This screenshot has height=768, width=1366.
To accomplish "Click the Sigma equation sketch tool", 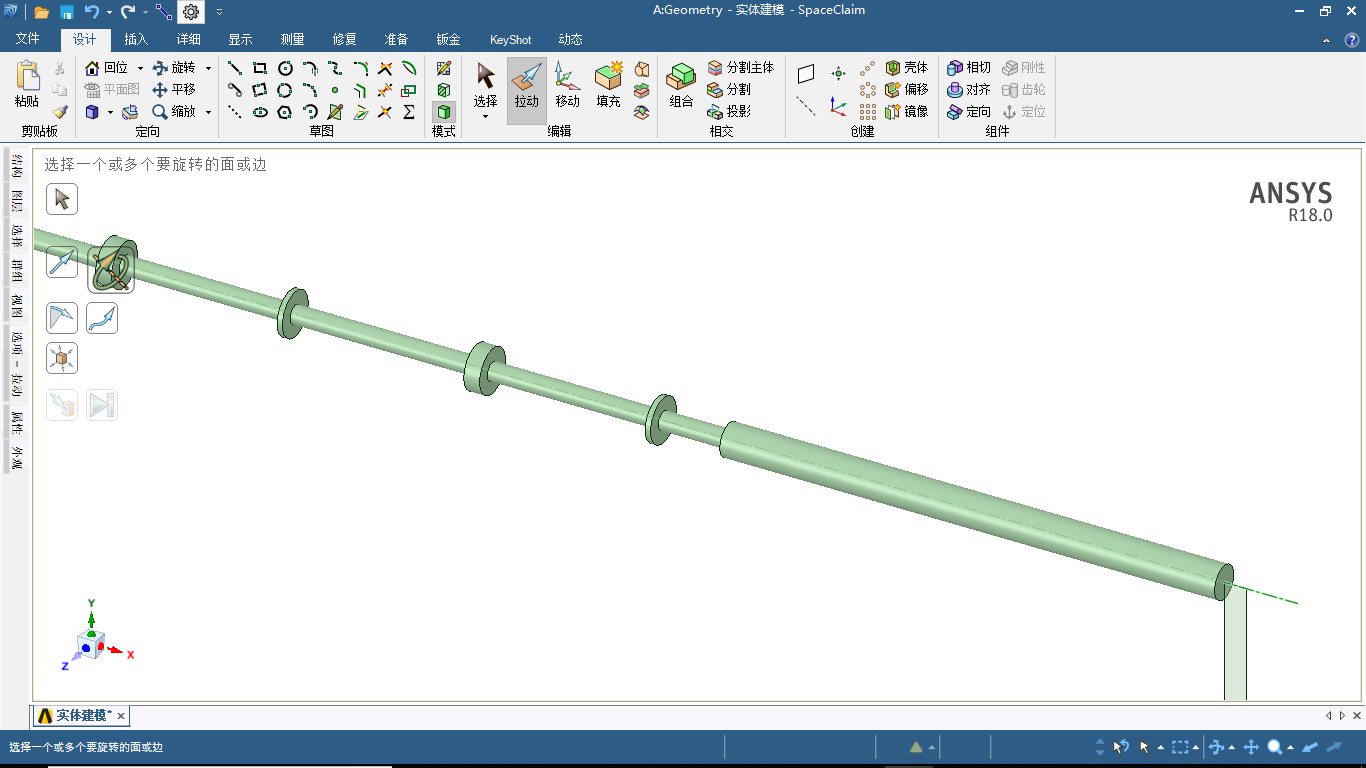I will (409, 112).
